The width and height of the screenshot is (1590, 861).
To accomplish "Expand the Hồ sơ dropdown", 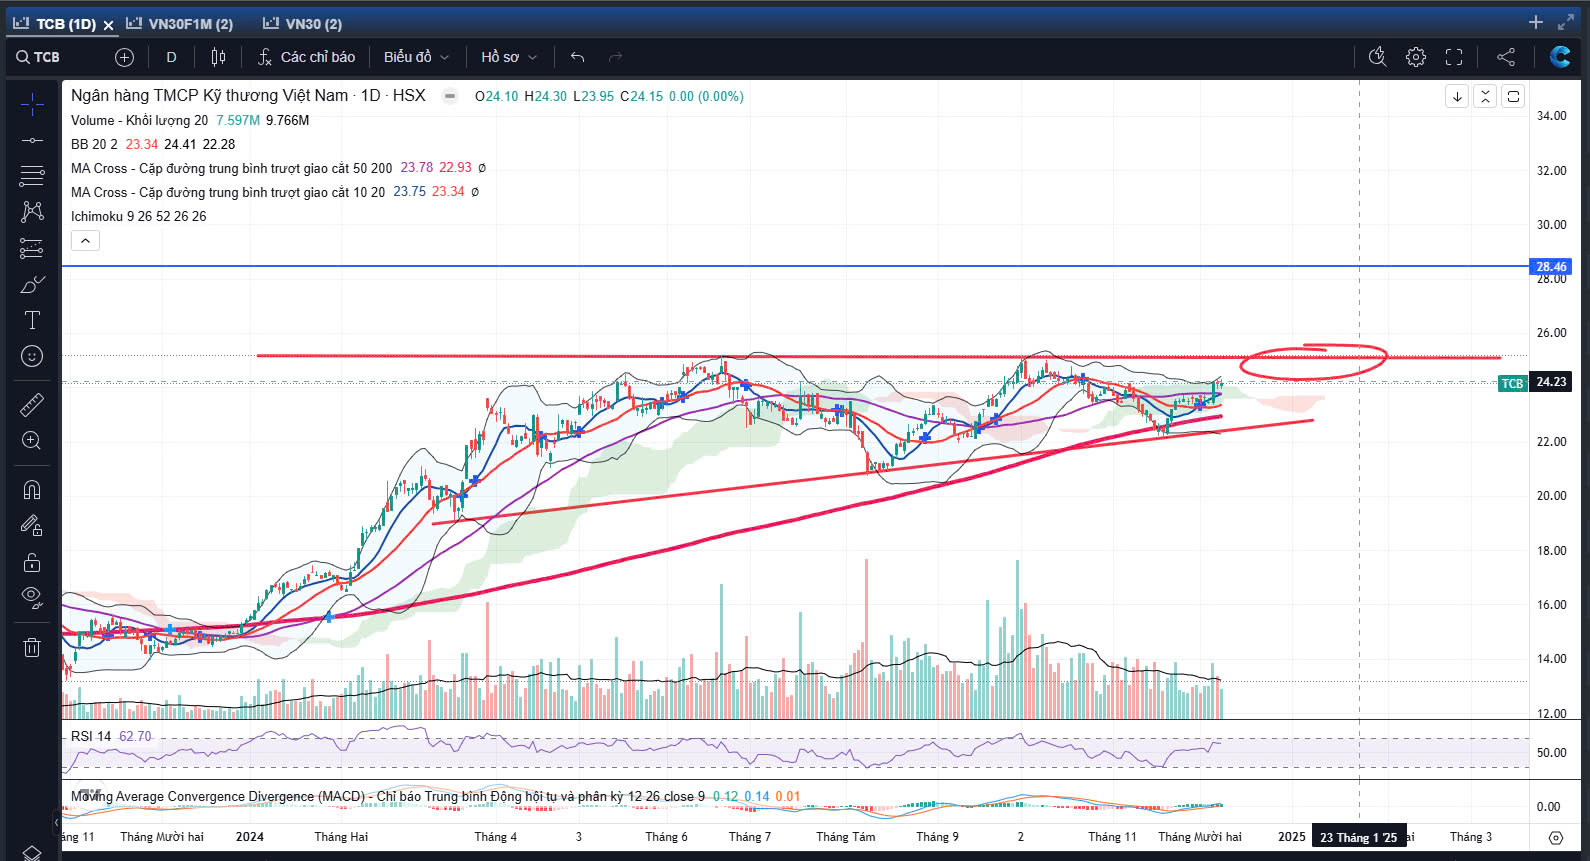I will (x=509, y=57).
